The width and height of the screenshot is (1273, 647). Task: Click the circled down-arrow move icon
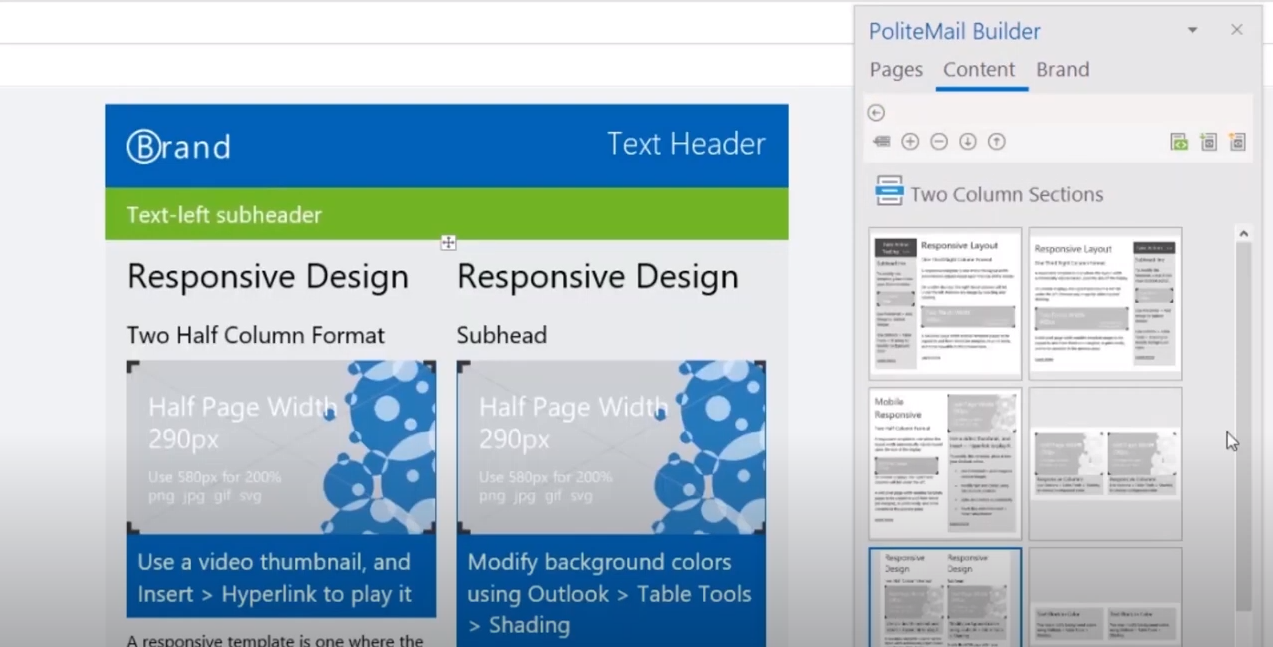tap(968, 142)
